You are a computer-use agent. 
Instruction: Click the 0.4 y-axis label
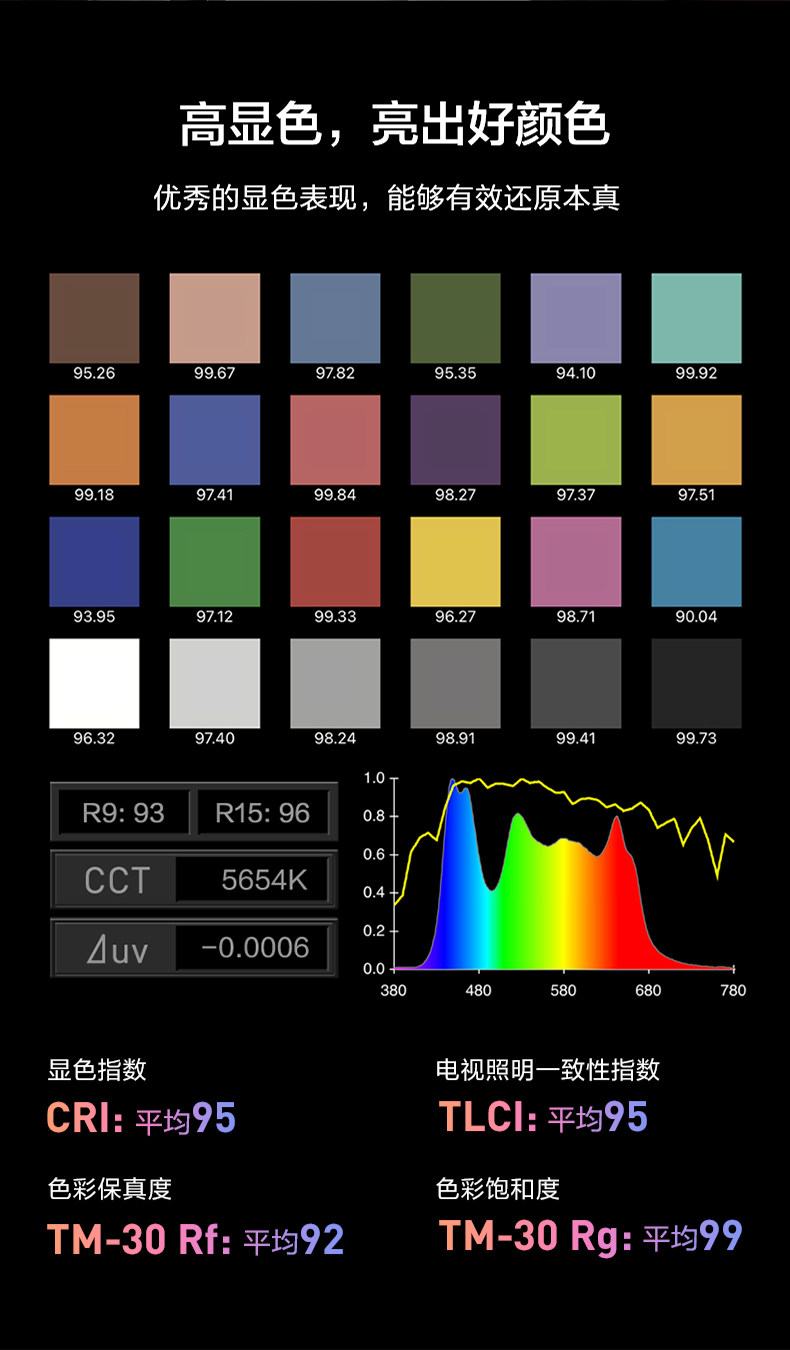point(373,892)
